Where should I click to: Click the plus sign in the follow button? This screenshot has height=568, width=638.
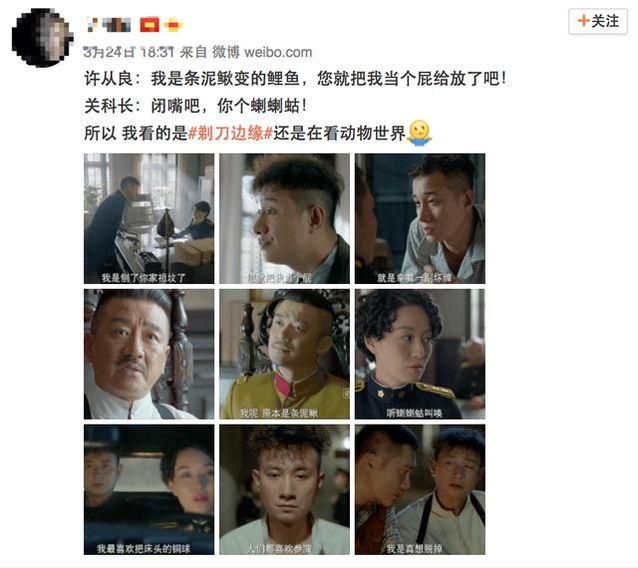[x=583, y=21]
